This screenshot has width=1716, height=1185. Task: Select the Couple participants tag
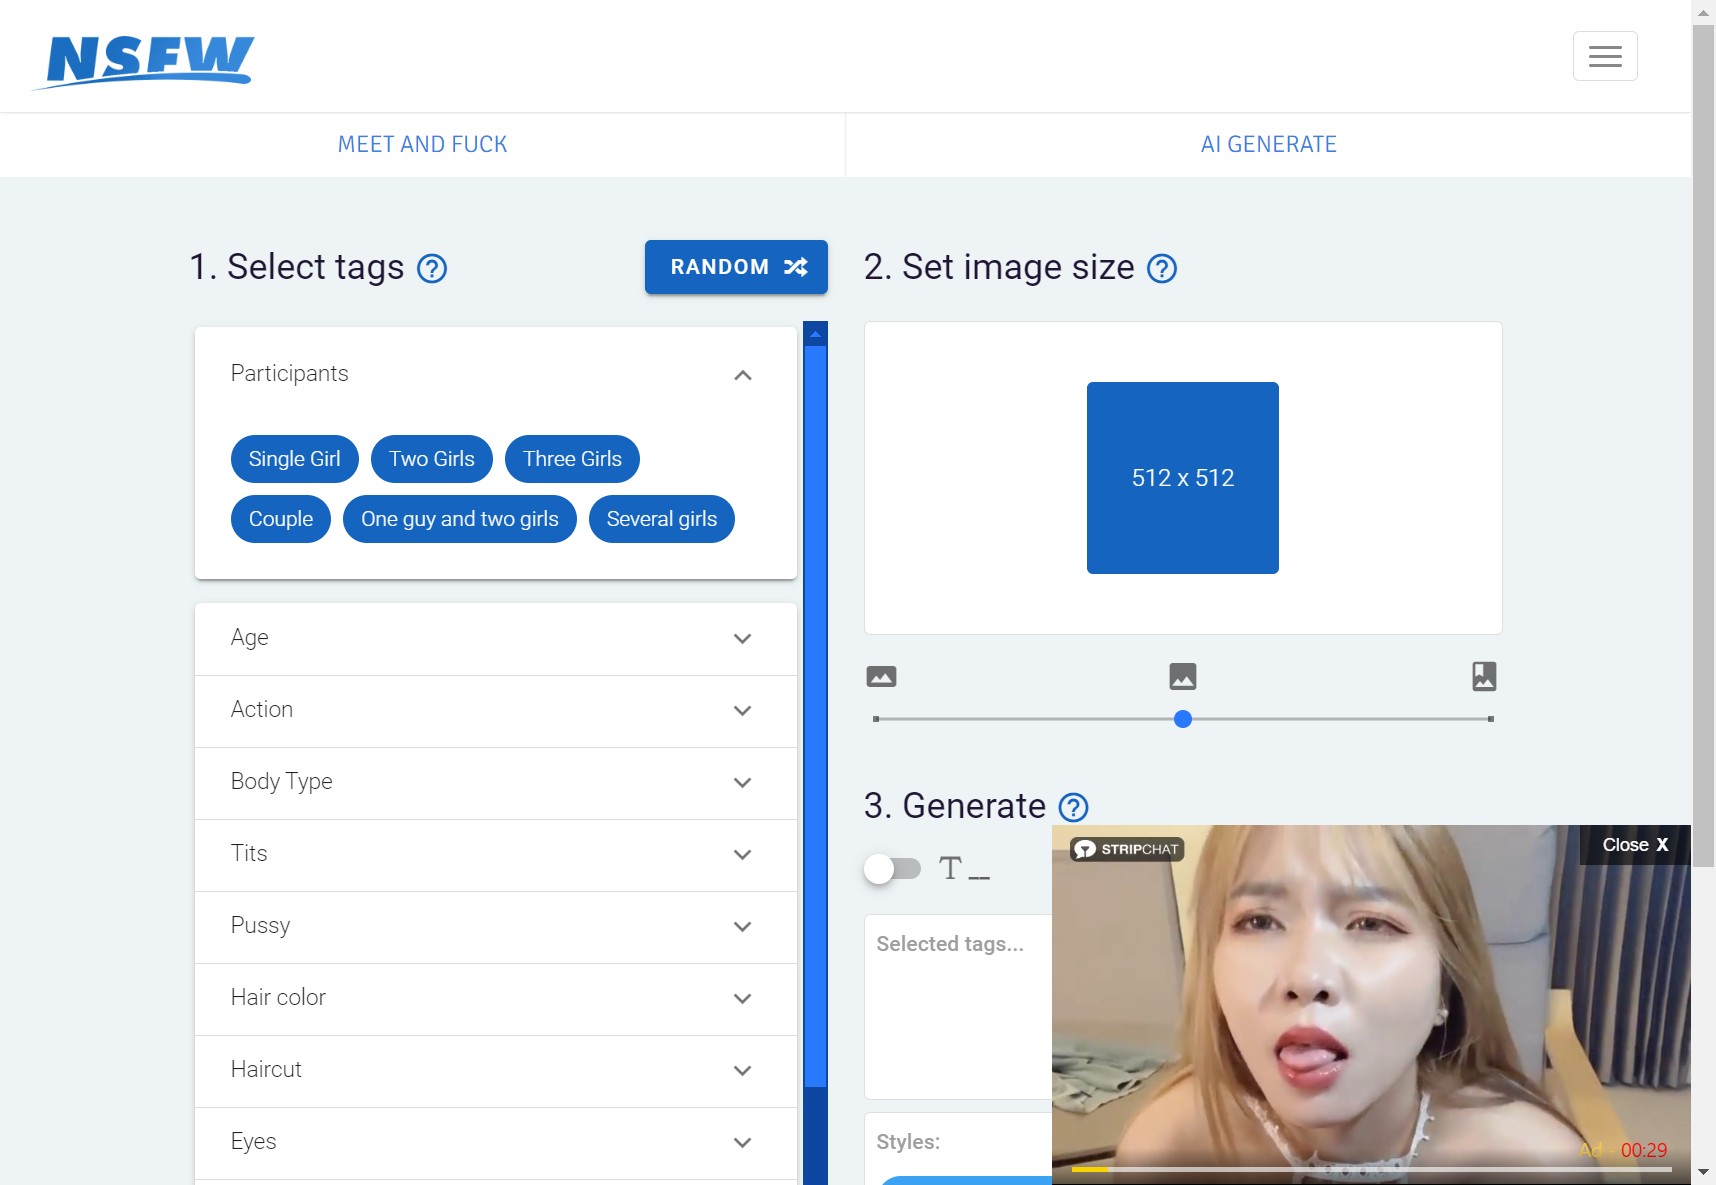click(x=280, y=519)
